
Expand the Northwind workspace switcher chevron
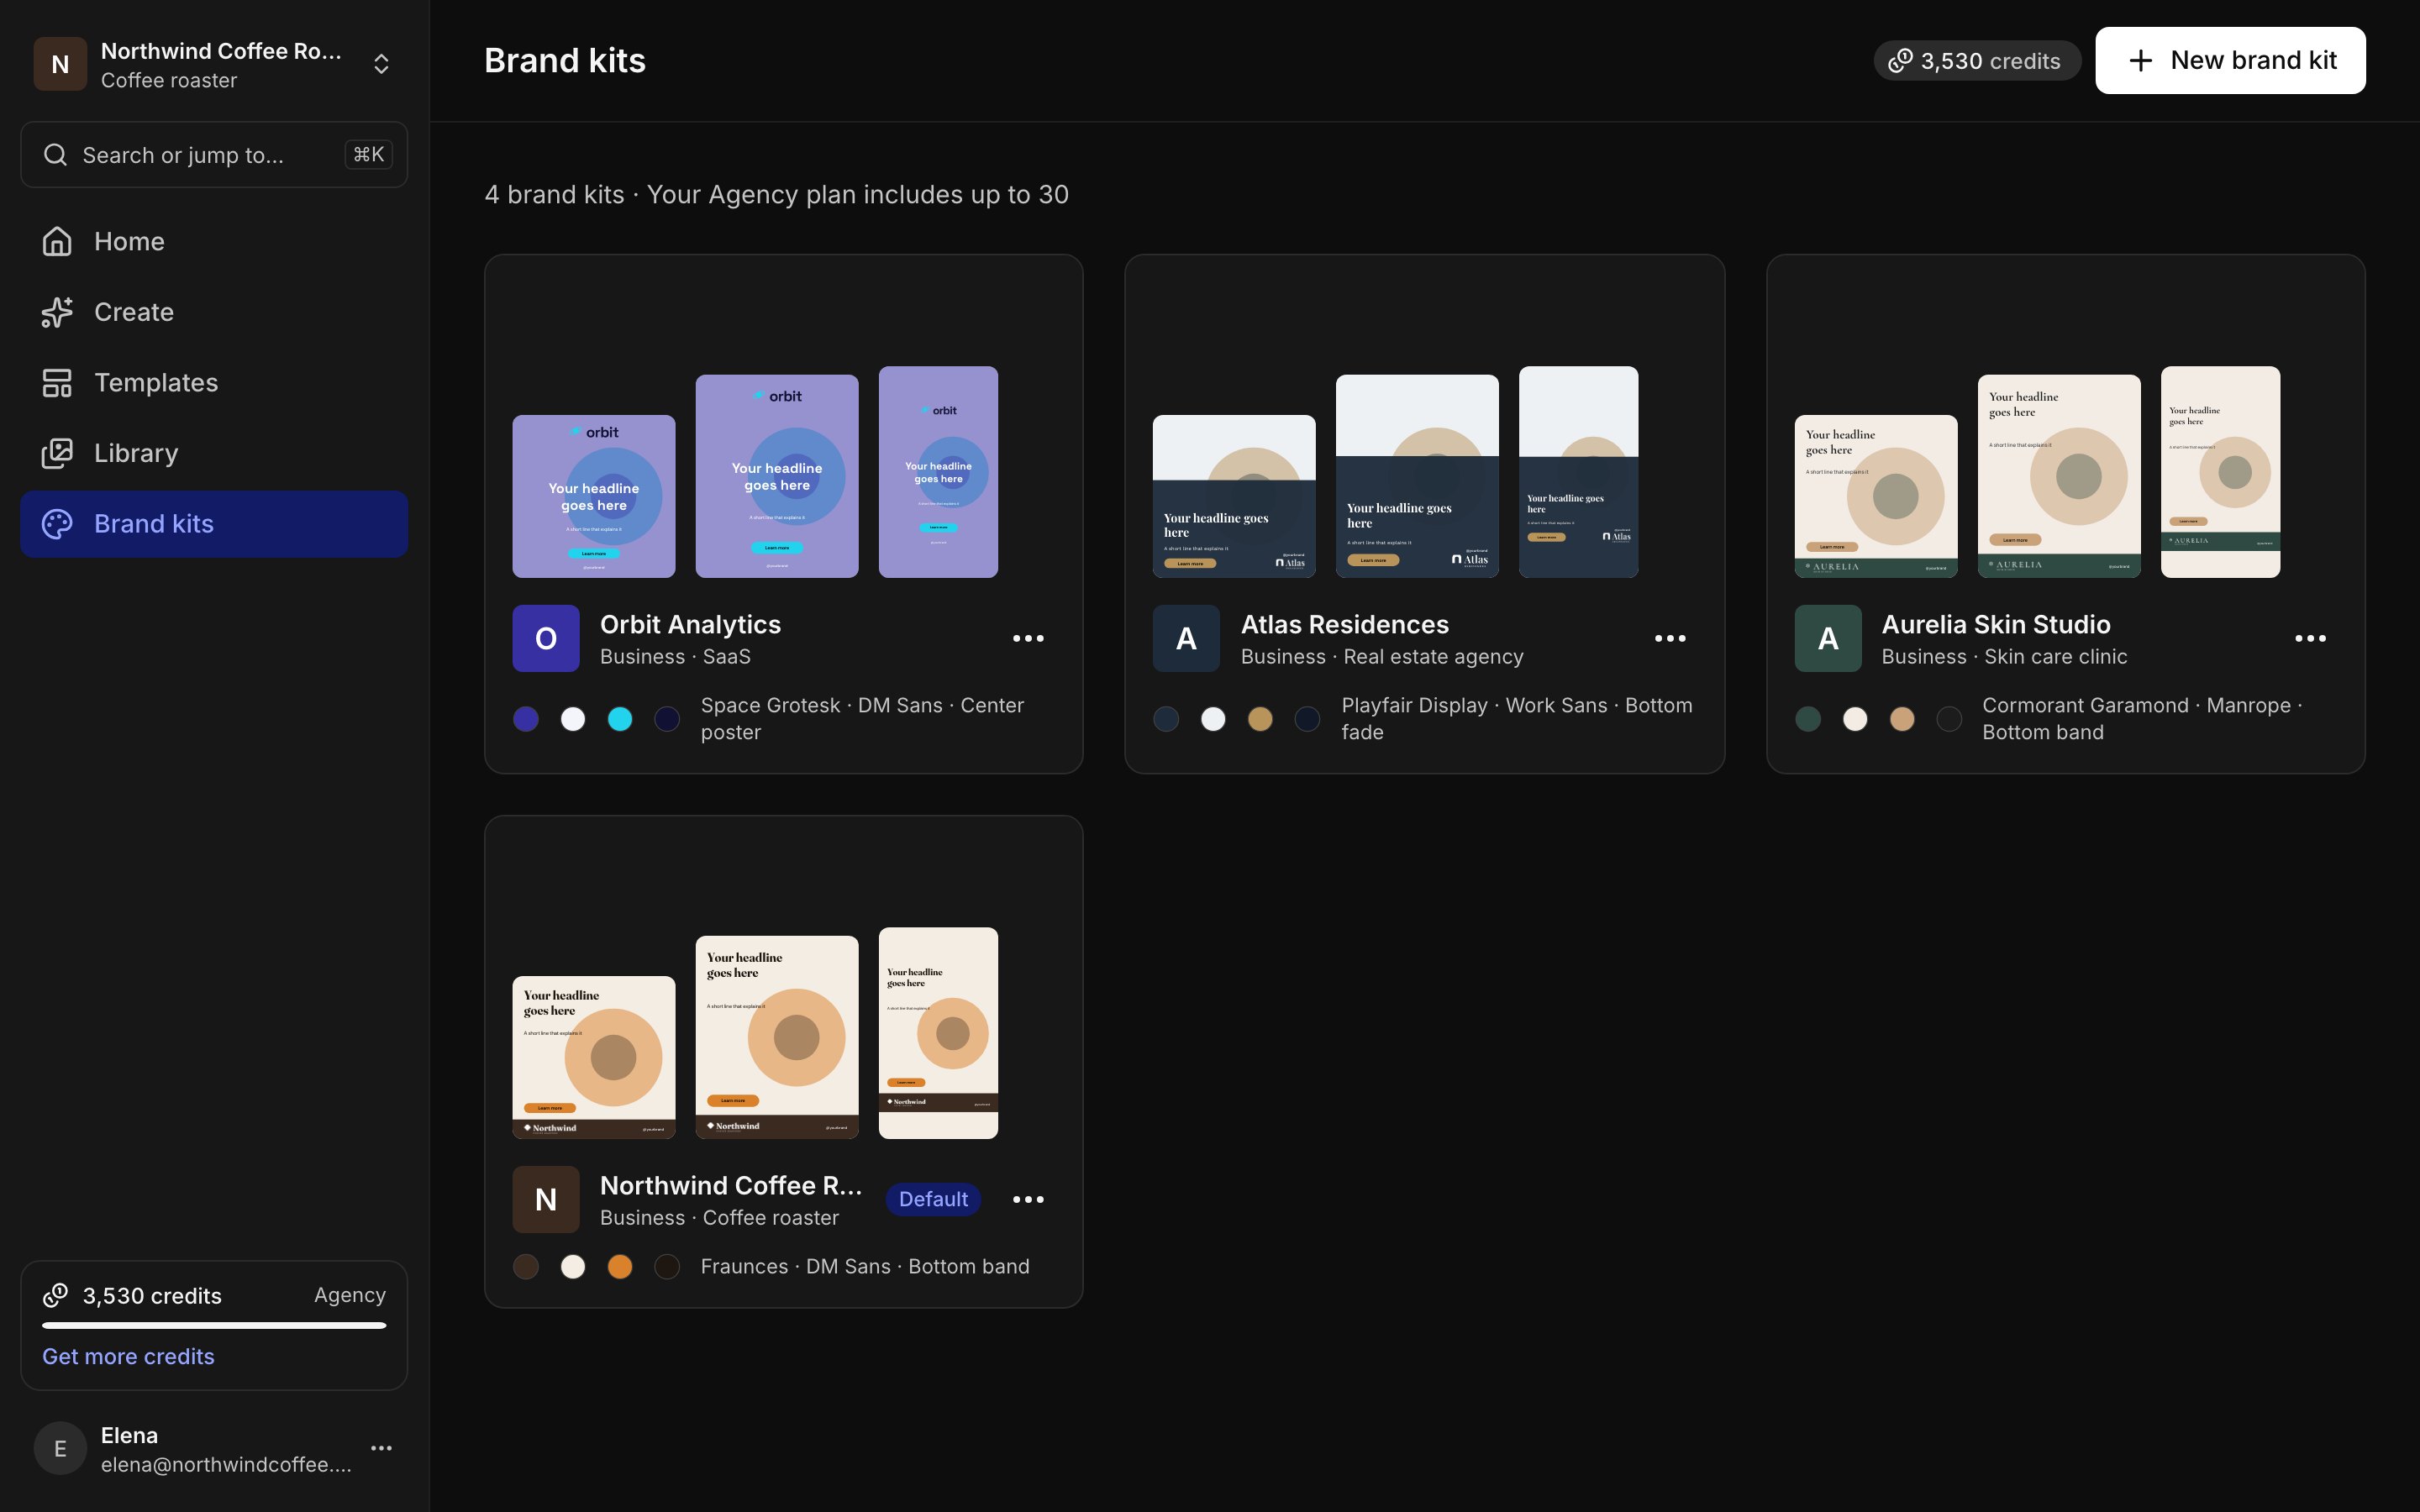381,64
